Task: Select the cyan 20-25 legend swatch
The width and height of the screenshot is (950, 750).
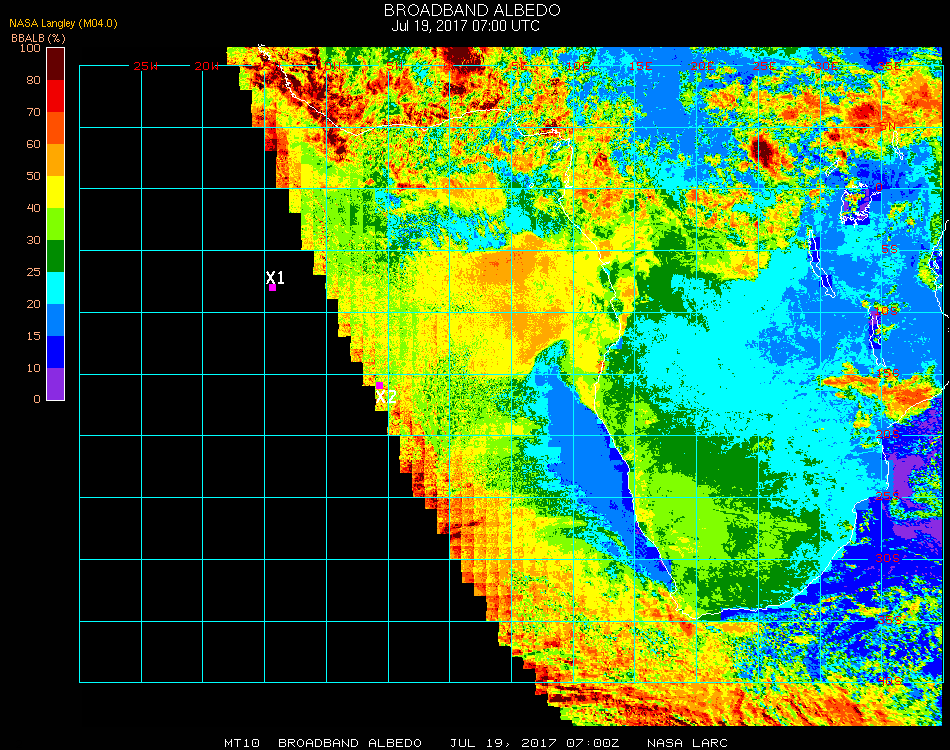Action: tap(56, 288)
